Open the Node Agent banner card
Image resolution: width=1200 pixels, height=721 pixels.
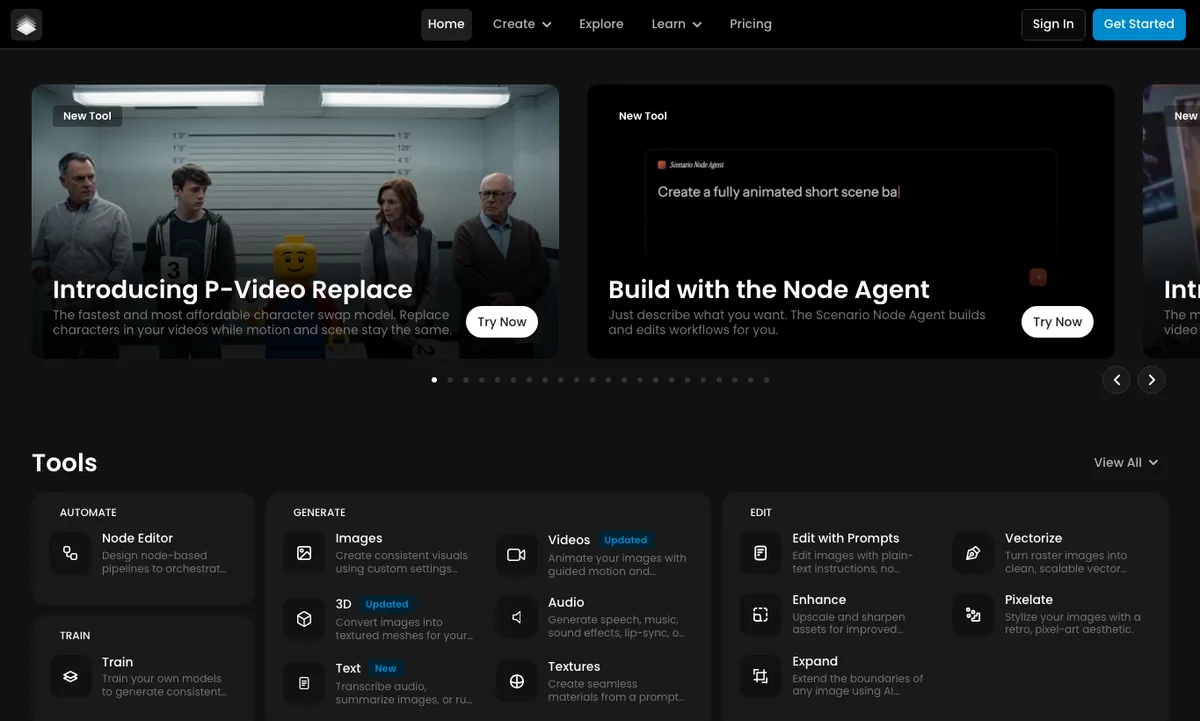pyautogui.click(x=851, y=221)
